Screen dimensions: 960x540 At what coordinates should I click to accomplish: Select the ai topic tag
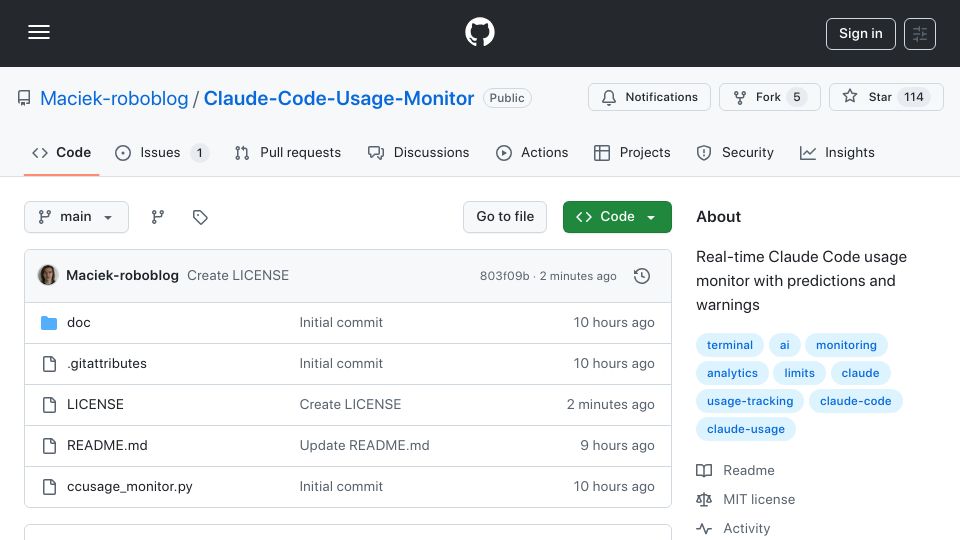784,345
